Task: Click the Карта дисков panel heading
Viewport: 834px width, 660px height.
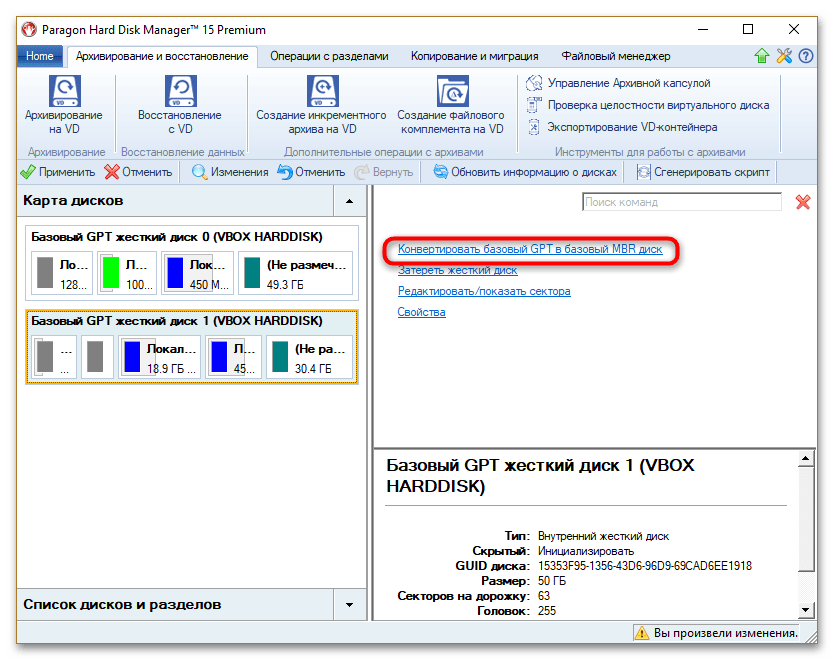Action: 73,200
